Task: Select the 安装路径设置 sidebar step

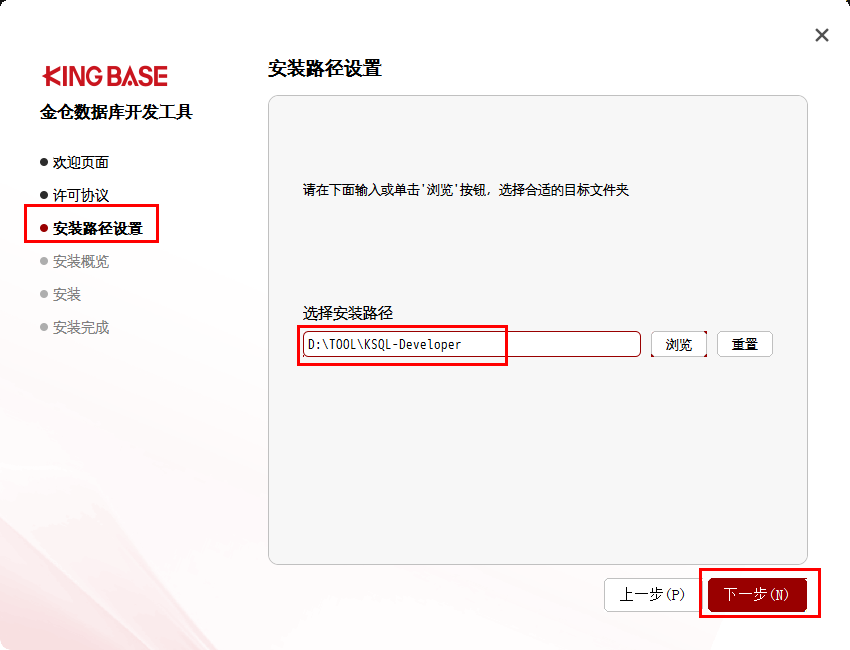Action: tap(98, 228)
